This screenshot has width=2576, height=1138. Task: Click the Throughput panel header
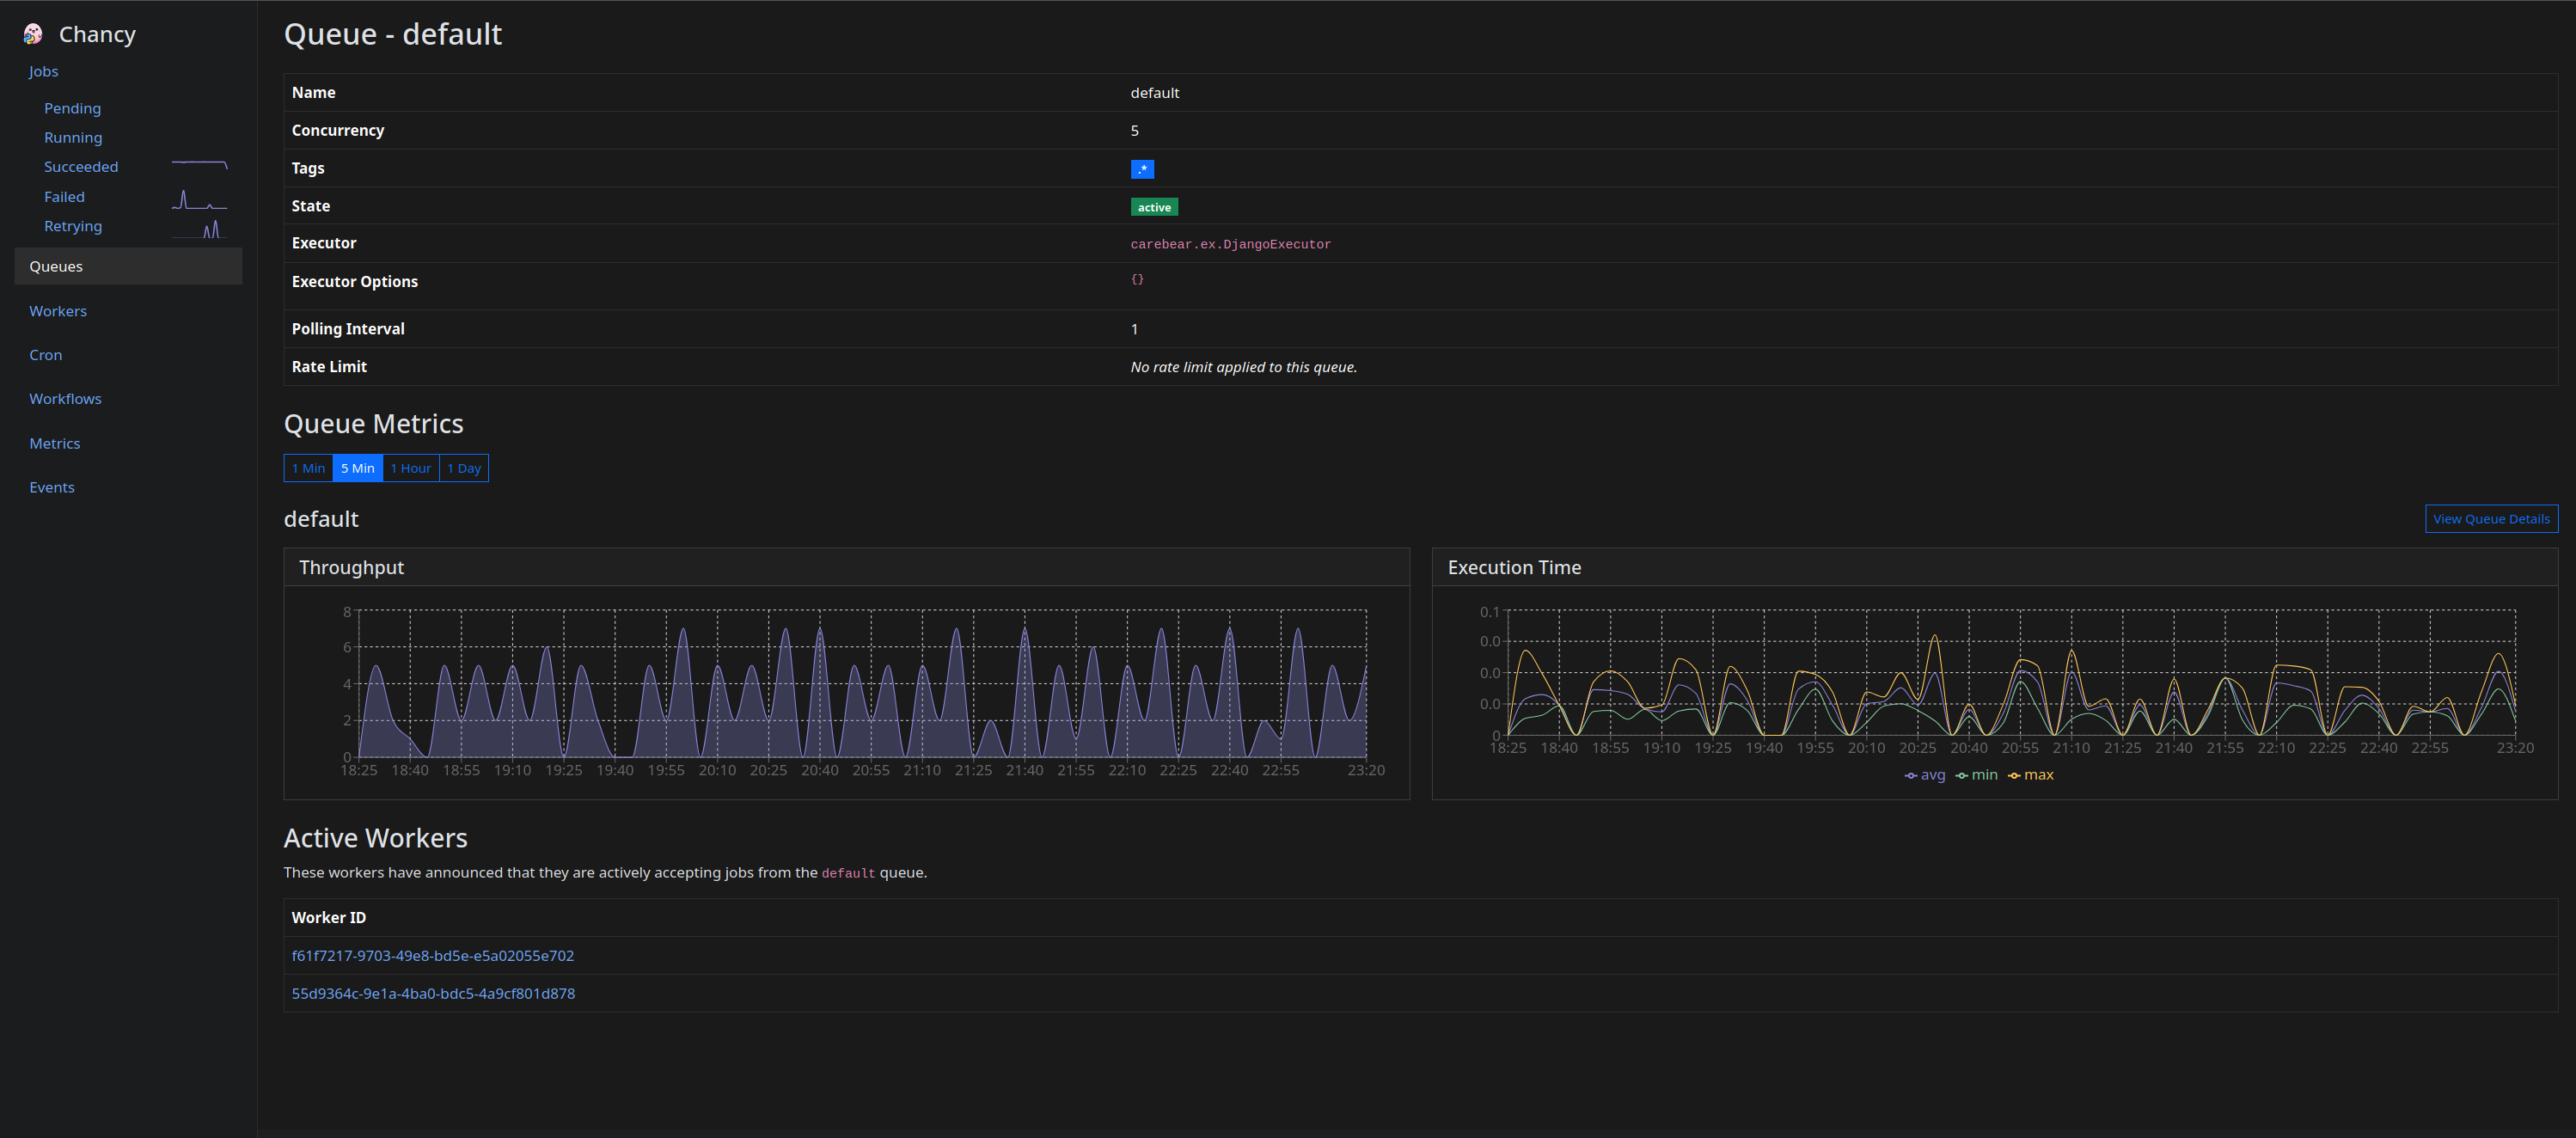tap(847, 567)
